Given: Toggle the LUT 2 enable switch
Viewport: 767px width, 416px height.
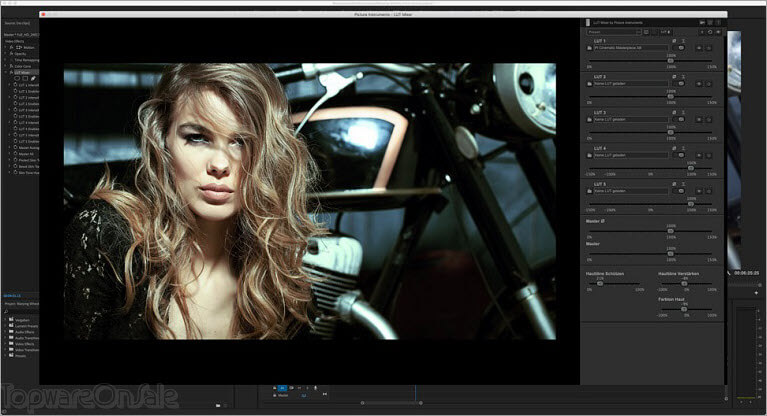Looking at the screenshot, I should click(680, 84).
